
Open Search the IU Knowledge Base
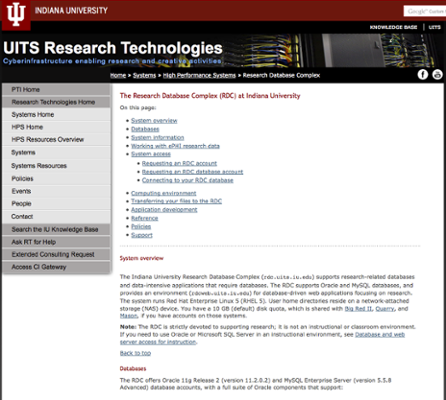[x=56, y=229]
